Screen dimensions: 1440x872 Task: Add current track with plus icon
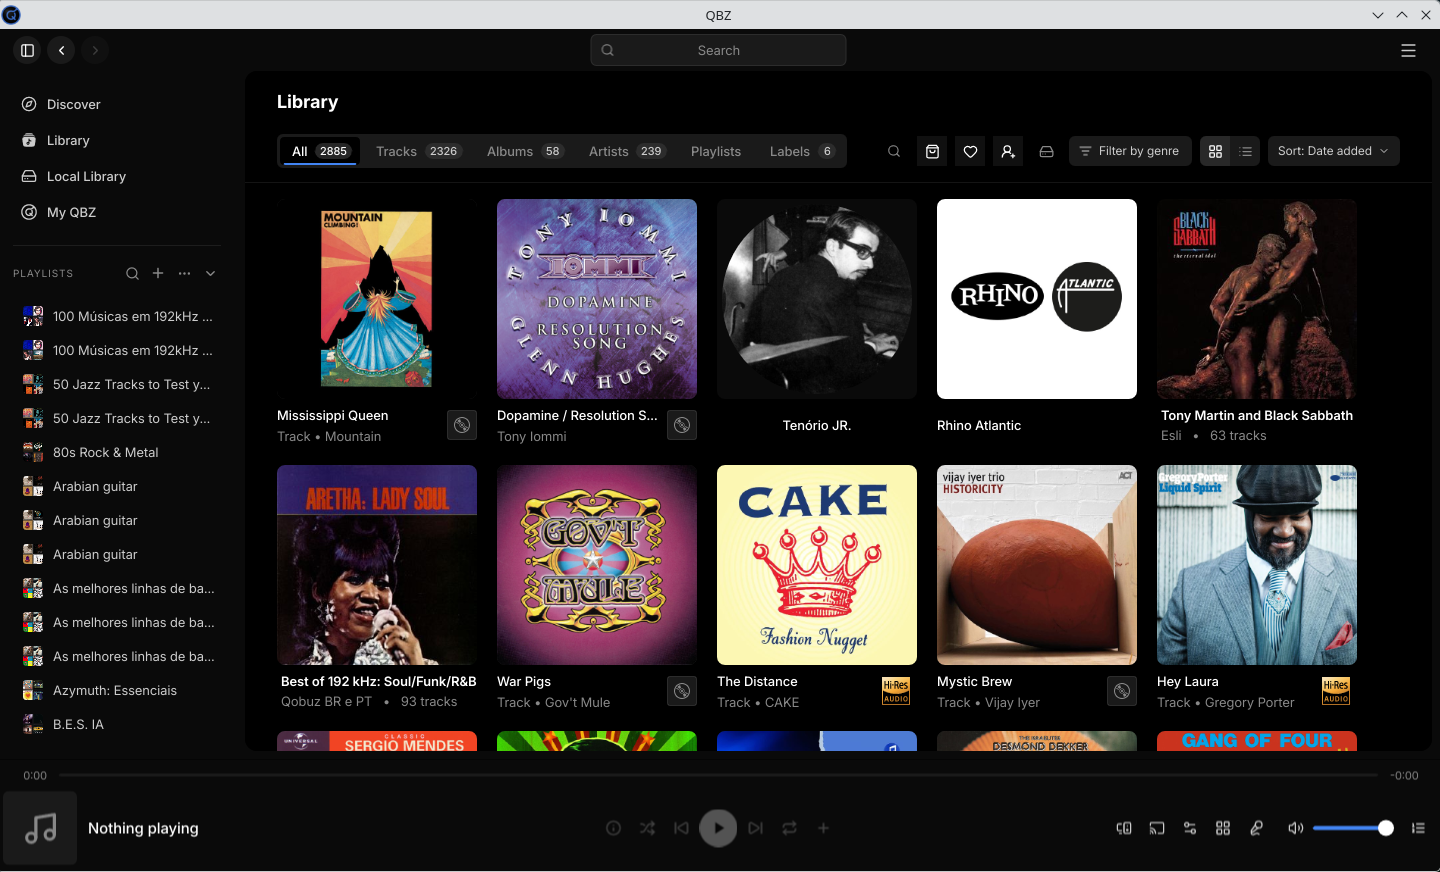click(x=823, y=828)
